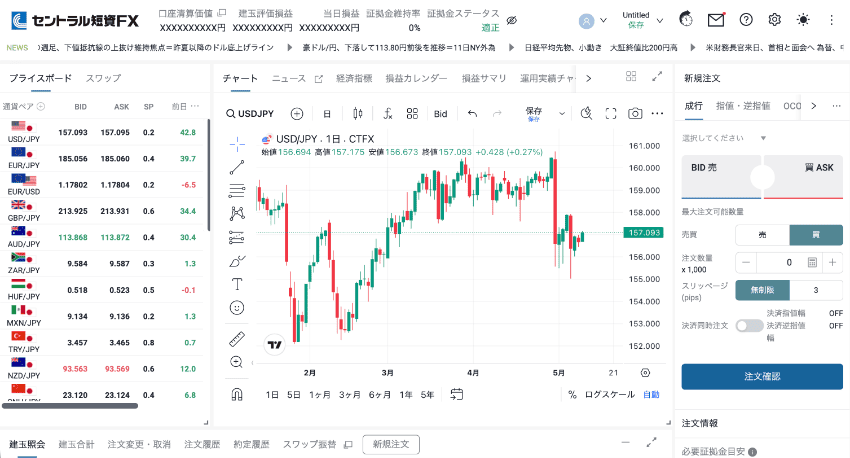Select the 指値・逆指値 order tab
This screenshot has width=850, height=458.
743,106
